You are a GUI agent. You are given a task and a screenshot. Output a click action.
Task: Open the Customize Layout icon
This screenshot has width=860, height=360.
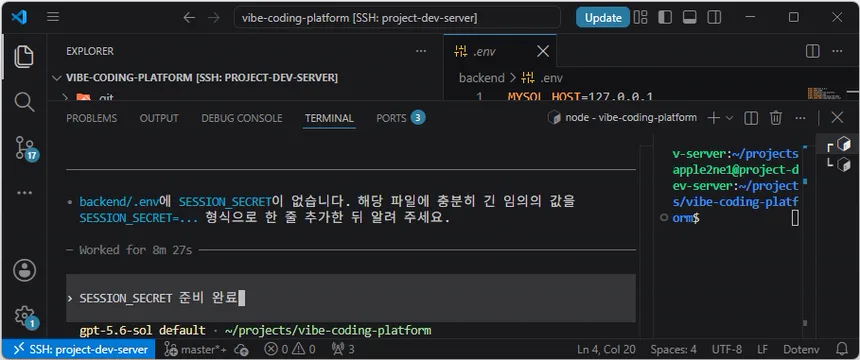click(x=641, y=18)
